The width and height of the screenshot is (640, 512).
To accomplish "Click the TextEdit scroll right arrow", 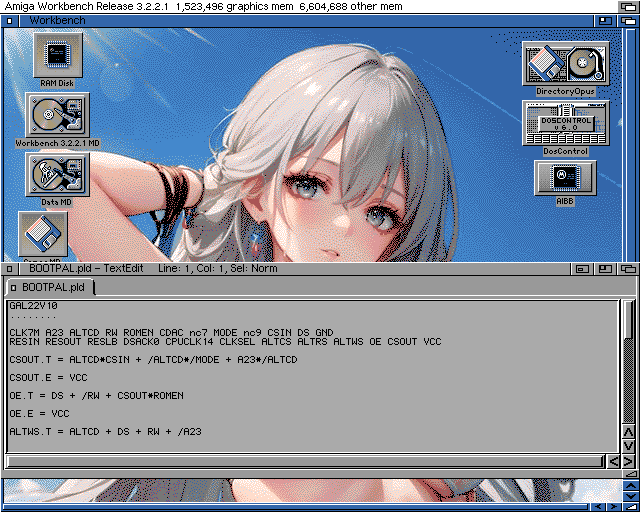I will pyautogui.click(x=628, y=461).
